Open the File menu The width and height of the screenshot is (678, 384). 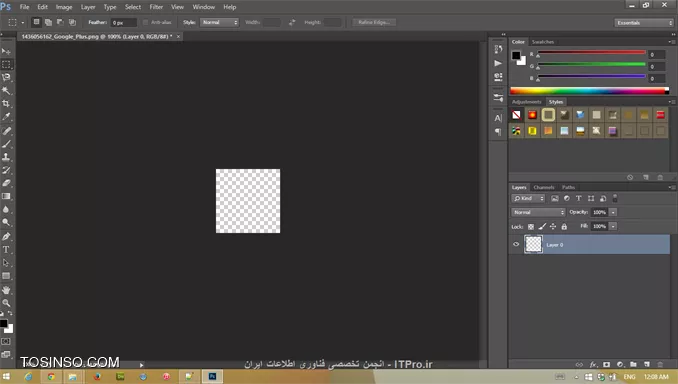25,7
